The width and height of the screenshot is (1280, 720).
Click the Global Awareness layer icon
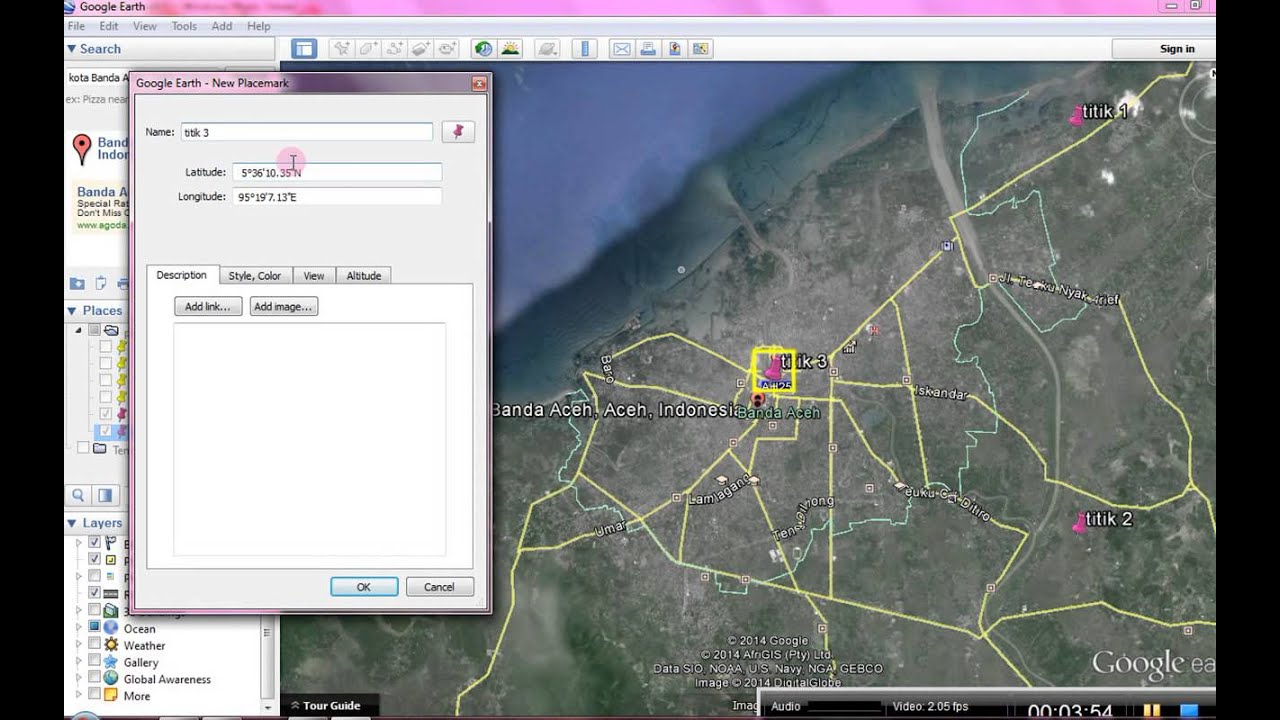point(110,679)
